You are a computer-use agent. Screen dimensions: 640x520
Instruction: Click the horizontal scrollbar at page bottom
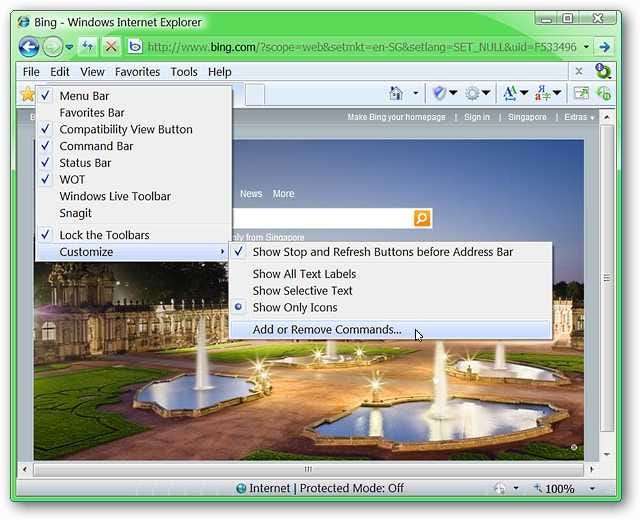(x=308, y=469)
